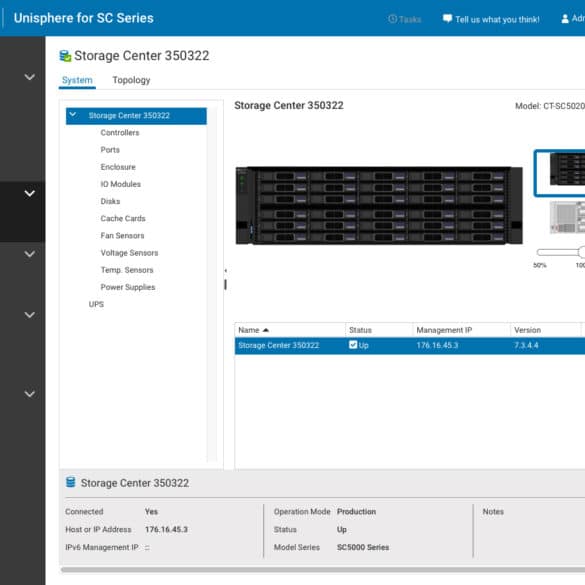585x585 pixels.
Task: Click the Unisphere for SC Series title
Action: coord(84,18)
